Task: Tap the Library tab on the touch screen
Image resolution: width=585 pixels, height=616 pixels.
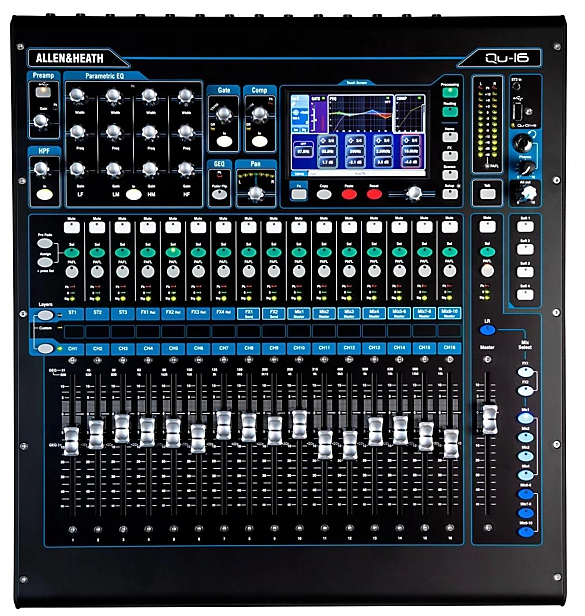Action: tap(299, 173)
